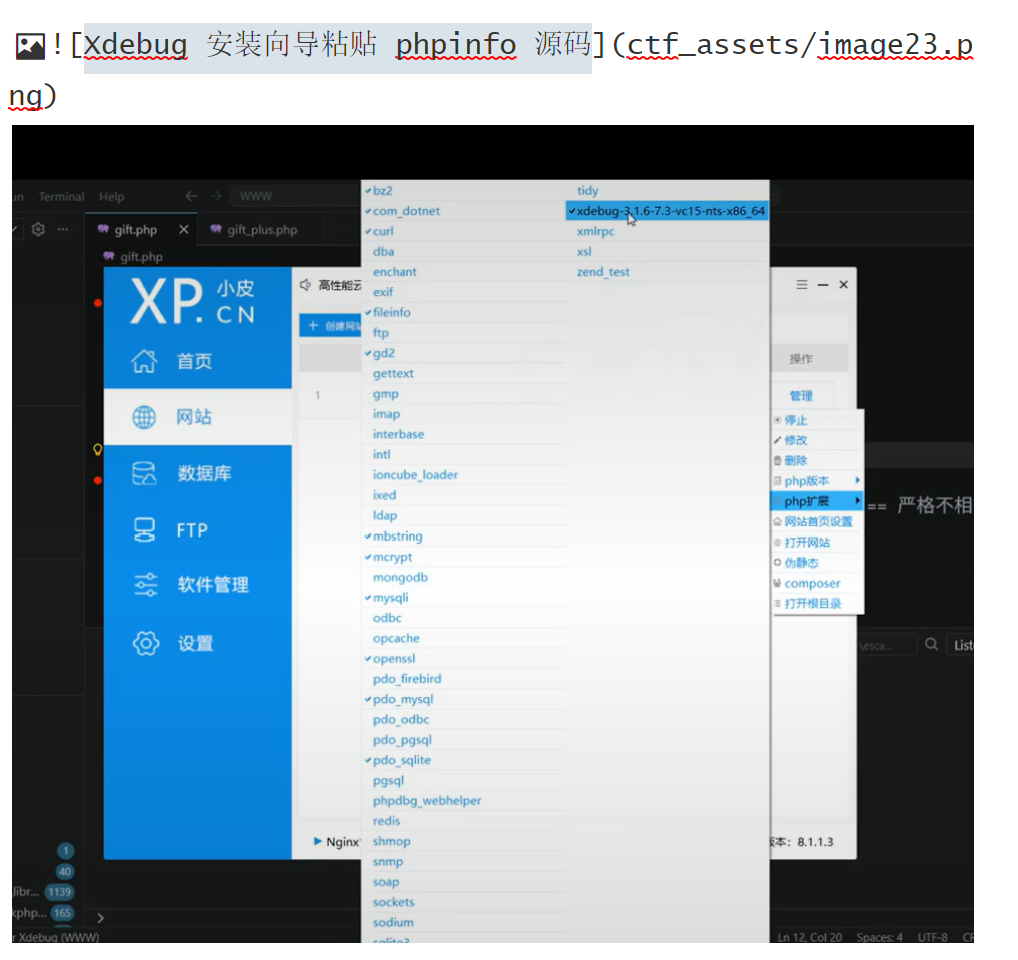
Task: Click the search magnifier icon in editor panel
Action: pos(931,645)
